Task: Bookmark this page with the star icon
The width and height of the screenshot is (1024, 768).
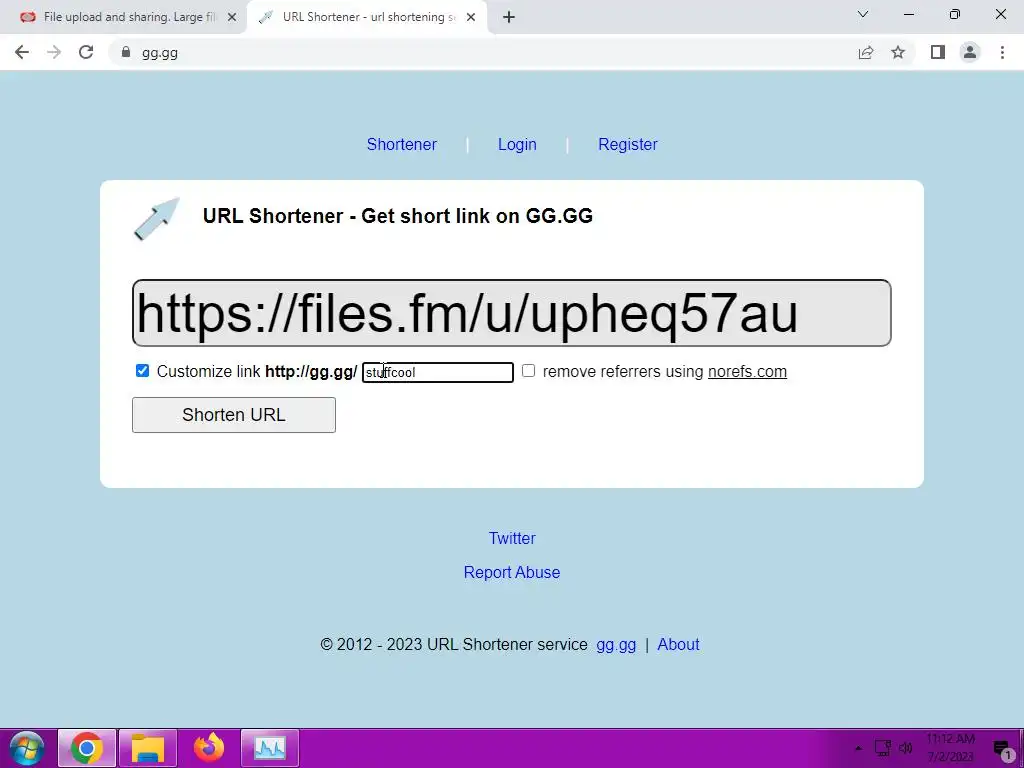Action: pyautogui.click(x=898, y=52)
